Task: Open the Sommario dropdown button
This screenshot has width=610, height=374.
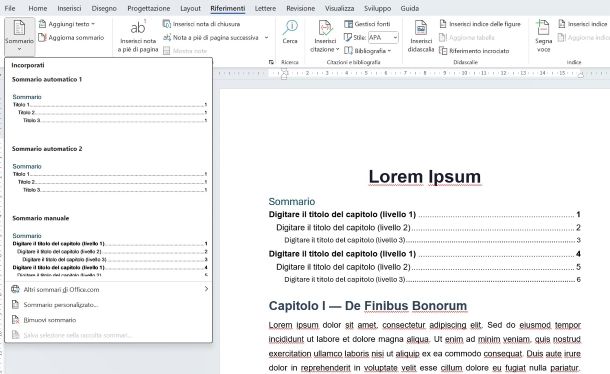Action: click(19, 37)
